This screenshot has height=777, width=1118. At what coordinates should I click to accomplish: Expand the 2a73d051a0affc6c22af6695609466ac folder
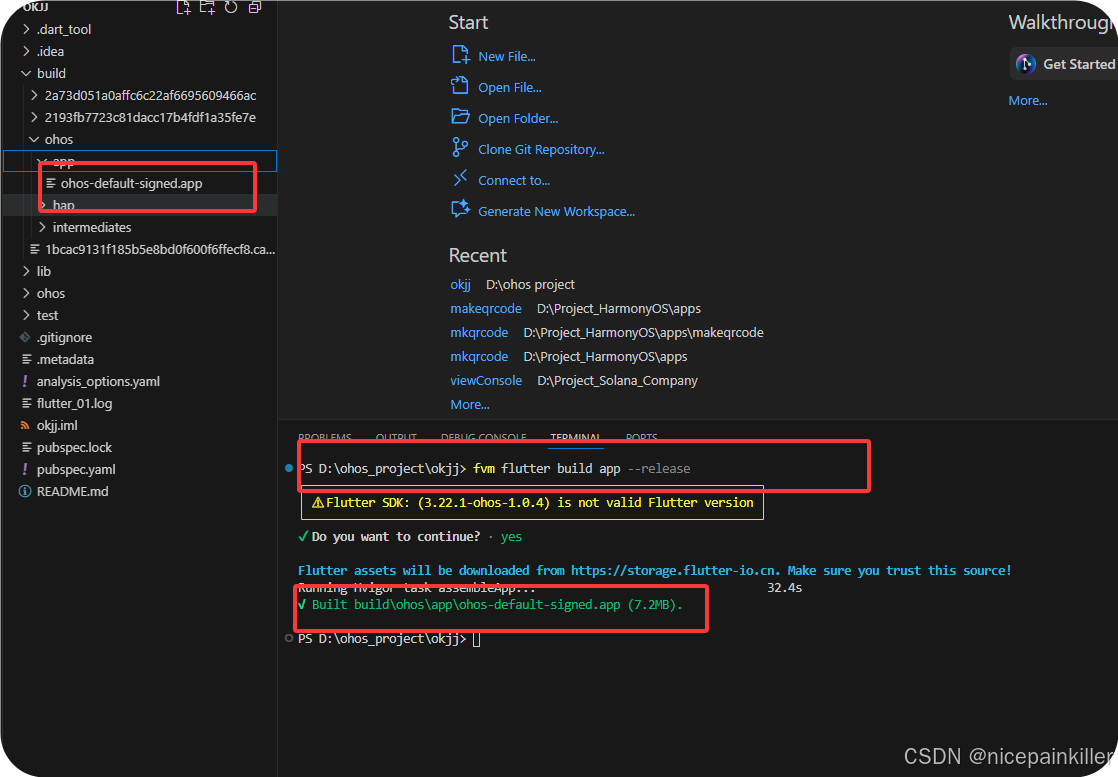[x=34, y=95]
